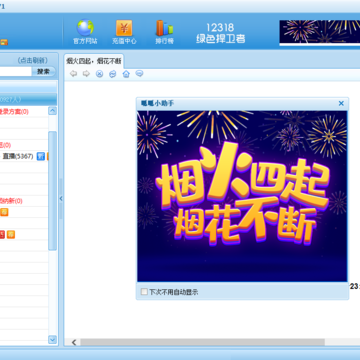Click the chat bubble toolbar icon
Image resolution: width=360 pixels, height=360 pixels.
coord(139,74)
